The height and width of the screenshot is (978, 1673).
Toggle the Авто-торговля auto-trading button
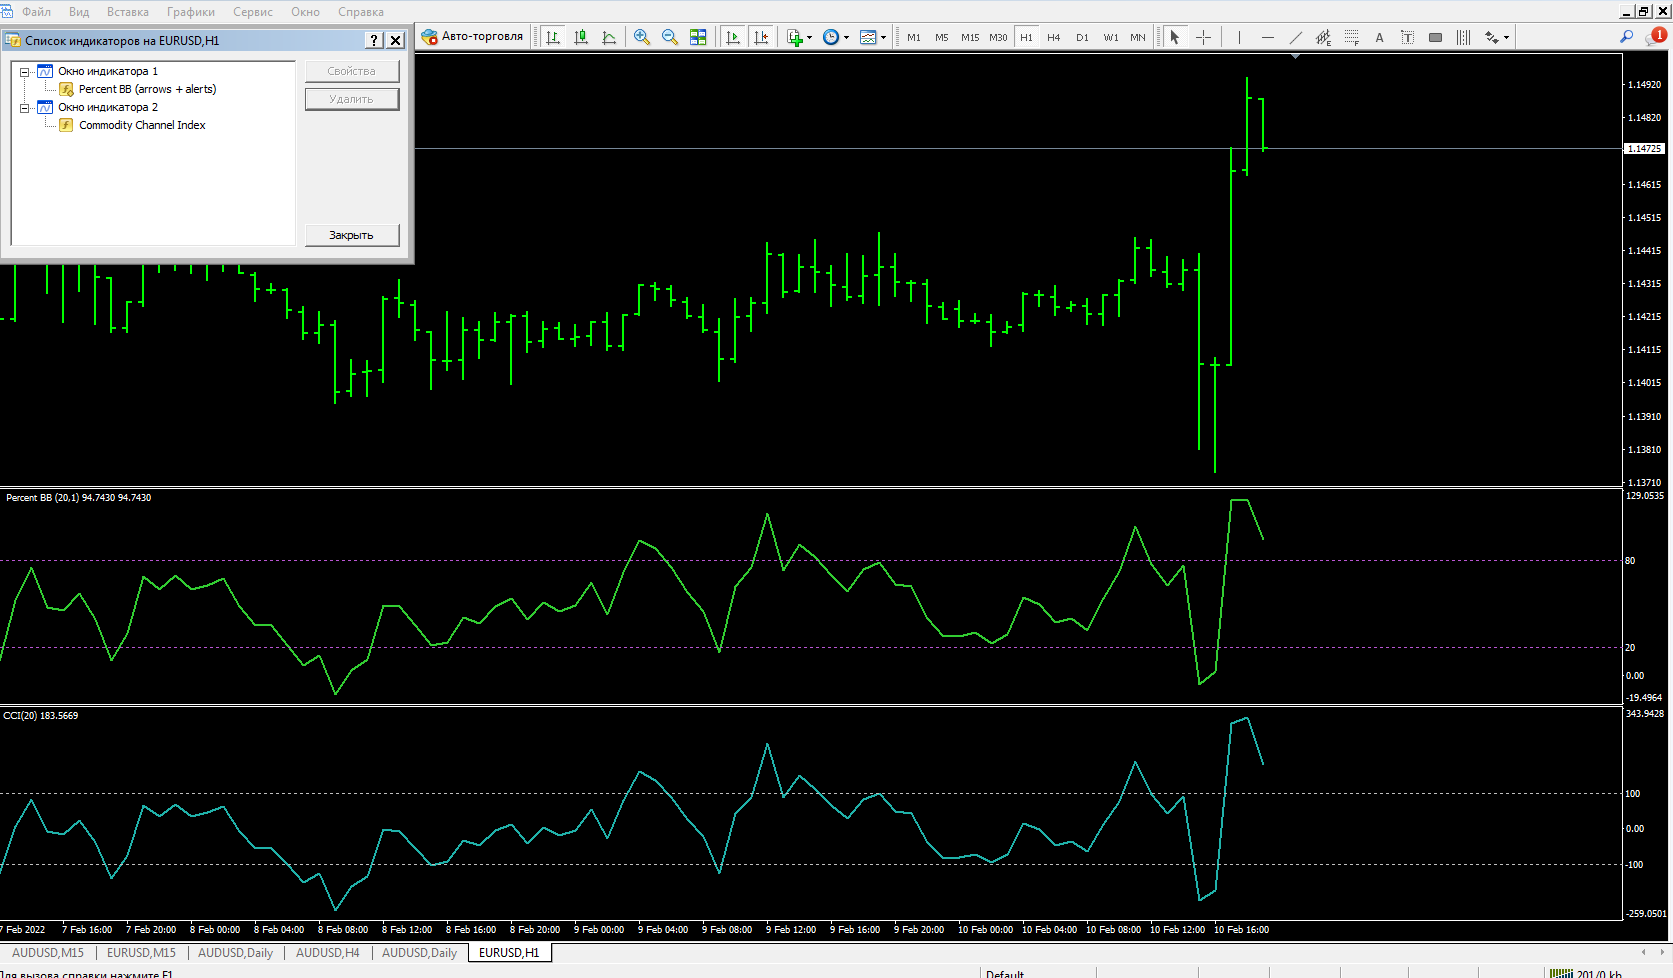472,37
